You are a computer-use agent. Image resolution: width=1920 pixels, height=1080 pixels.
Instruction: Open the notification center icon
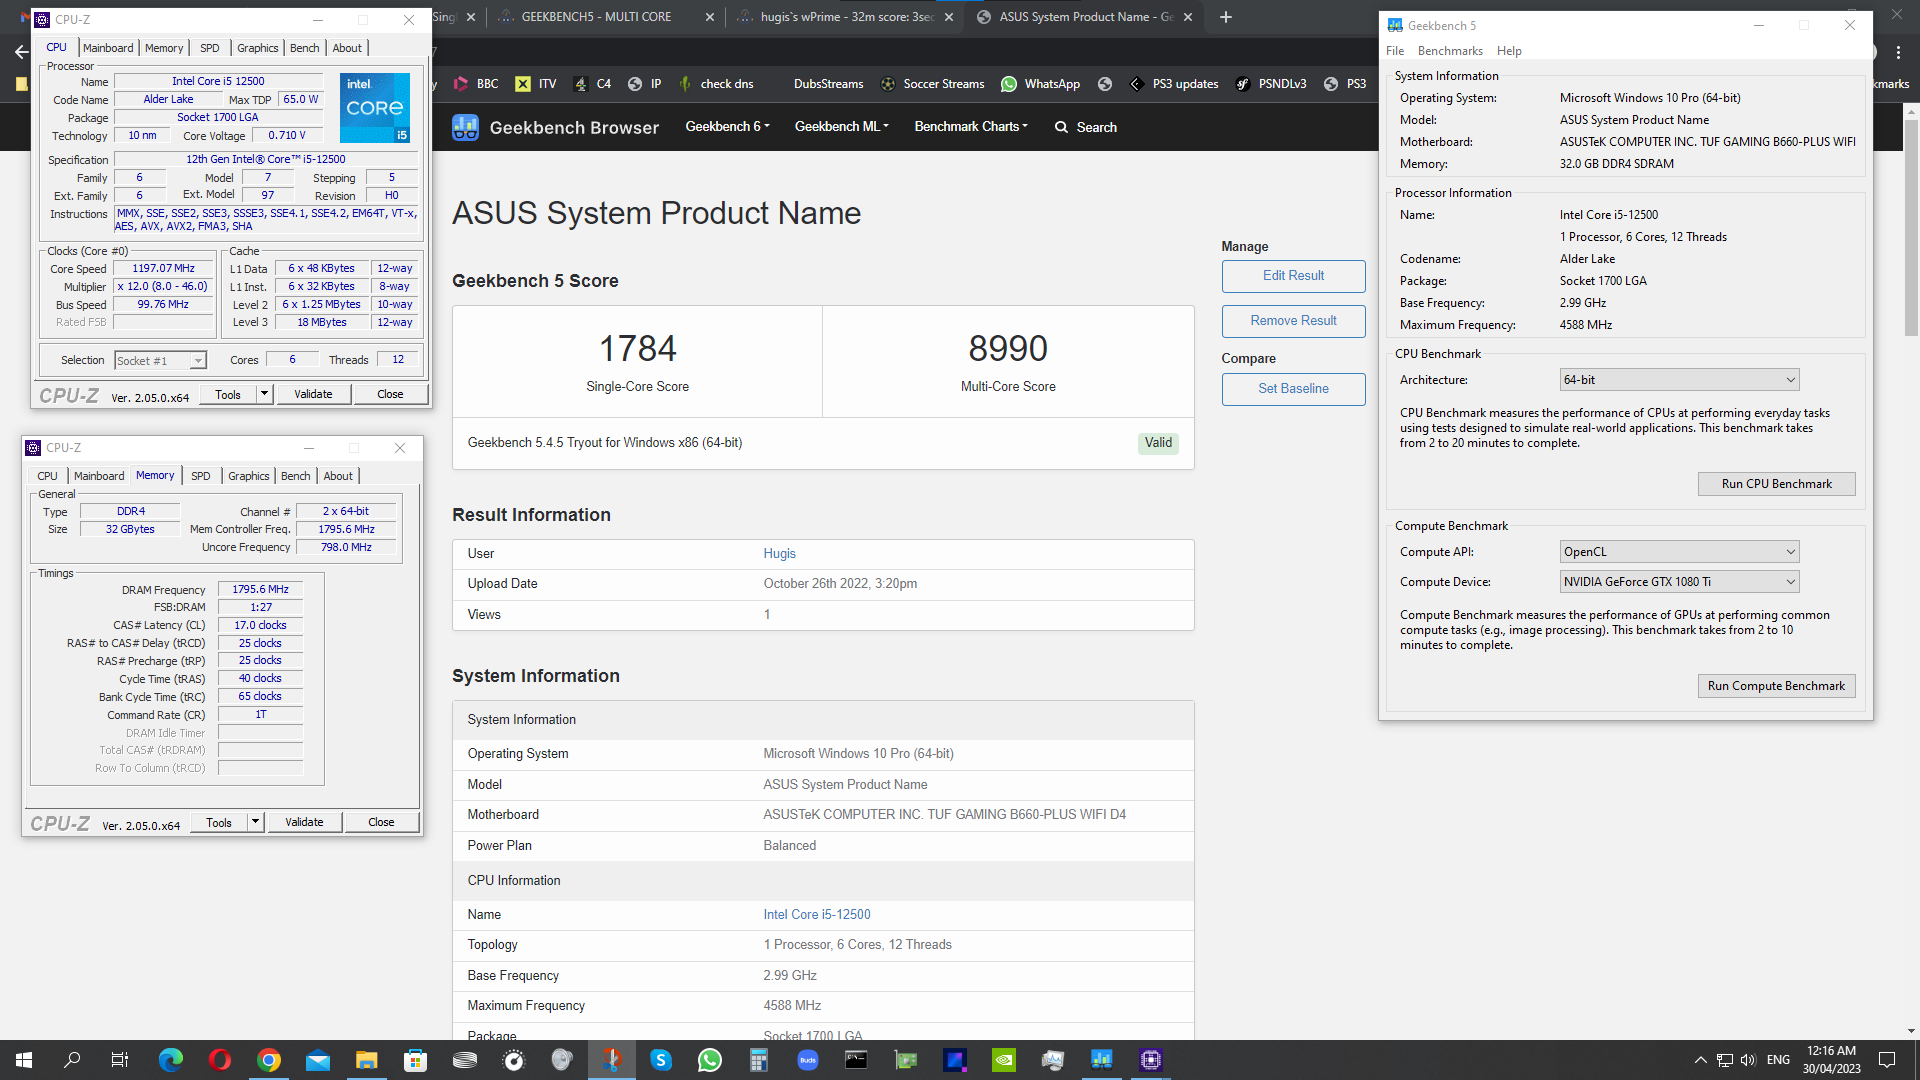pyautogui.click(x=1887, y=1060)
